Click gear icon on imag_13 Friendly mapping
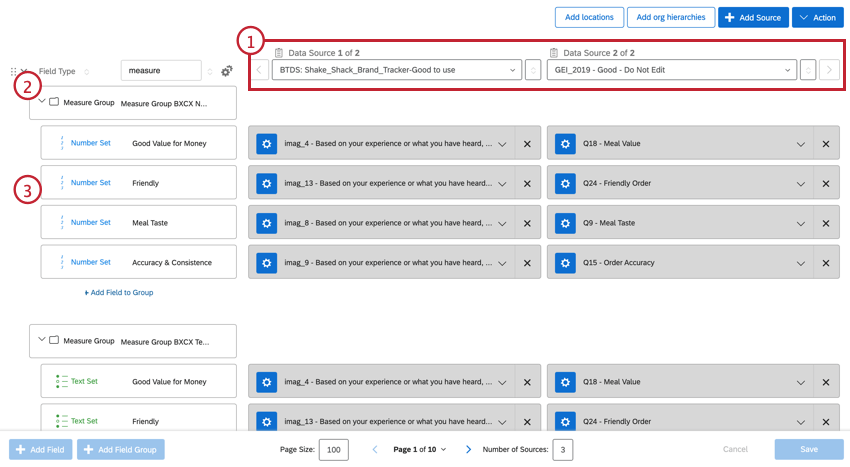Viewport: 850px width, 467px height. 266,183
